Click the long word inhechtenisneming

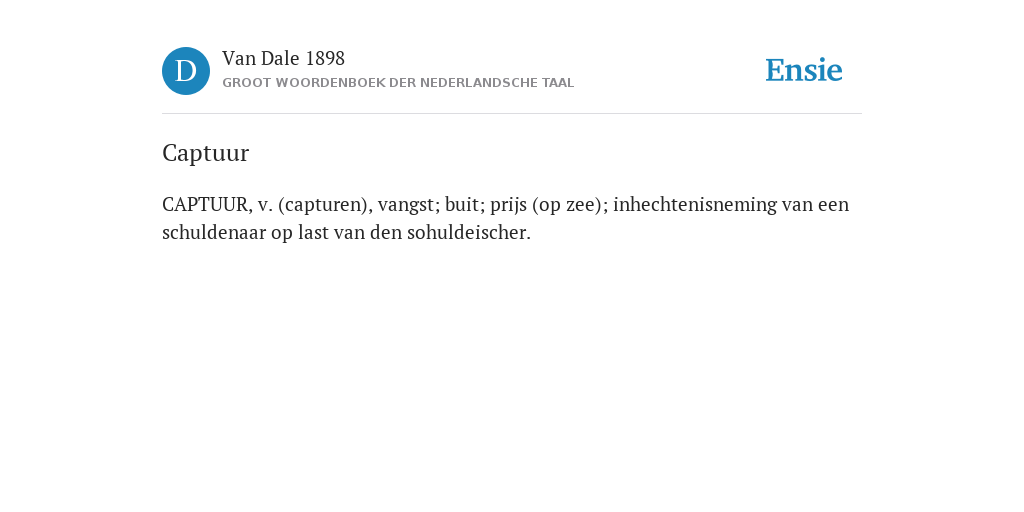point(695,205)
